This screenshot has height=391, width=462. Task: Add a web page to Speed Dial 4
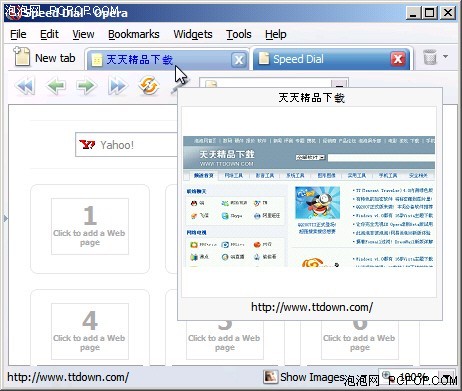coord(90,331)
